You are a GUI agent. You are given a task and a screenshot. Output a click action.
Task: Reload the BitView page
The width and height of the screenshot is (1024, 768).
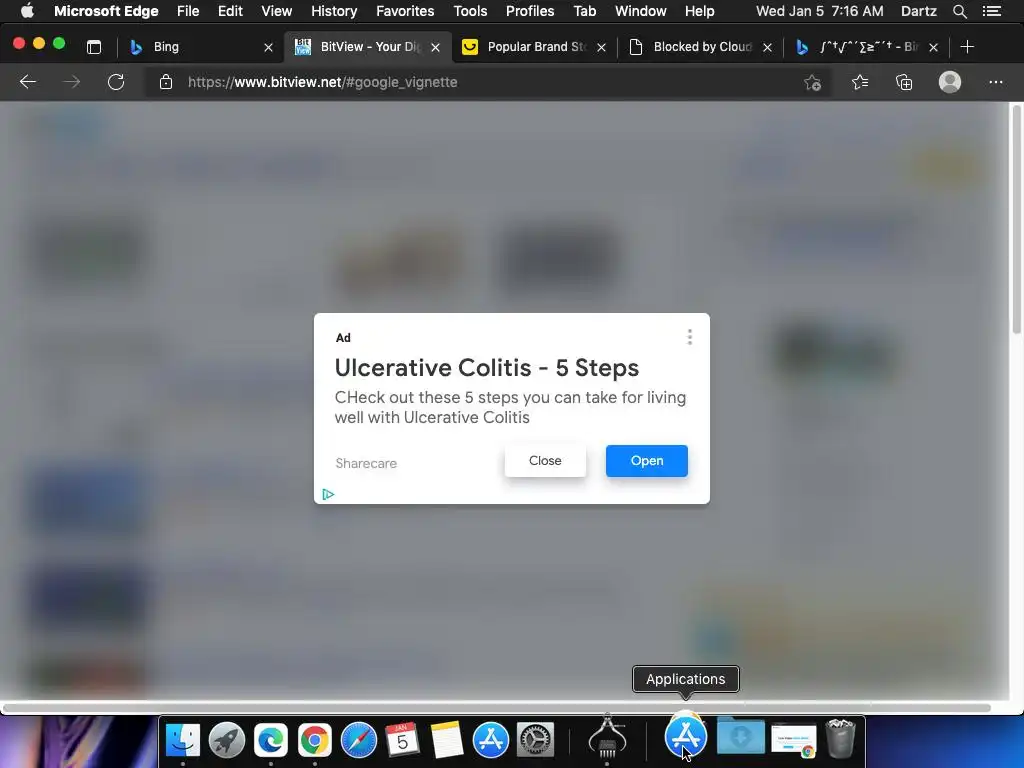click(116, 82)
